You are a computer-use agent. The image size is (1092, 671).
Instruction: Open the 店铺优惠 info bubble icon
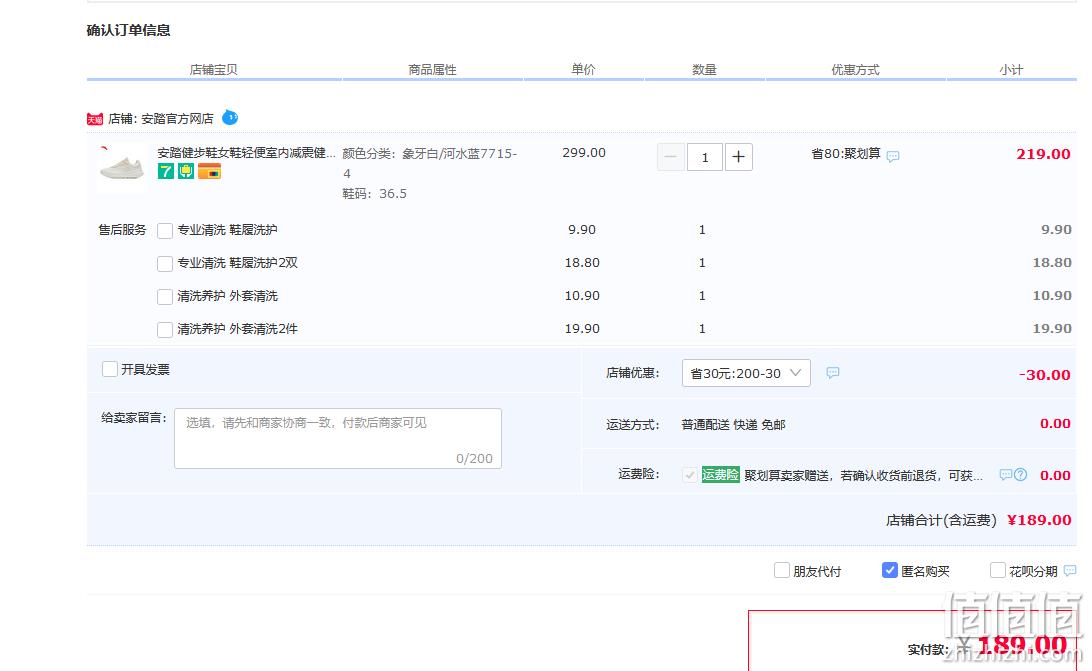click(833, 373)
